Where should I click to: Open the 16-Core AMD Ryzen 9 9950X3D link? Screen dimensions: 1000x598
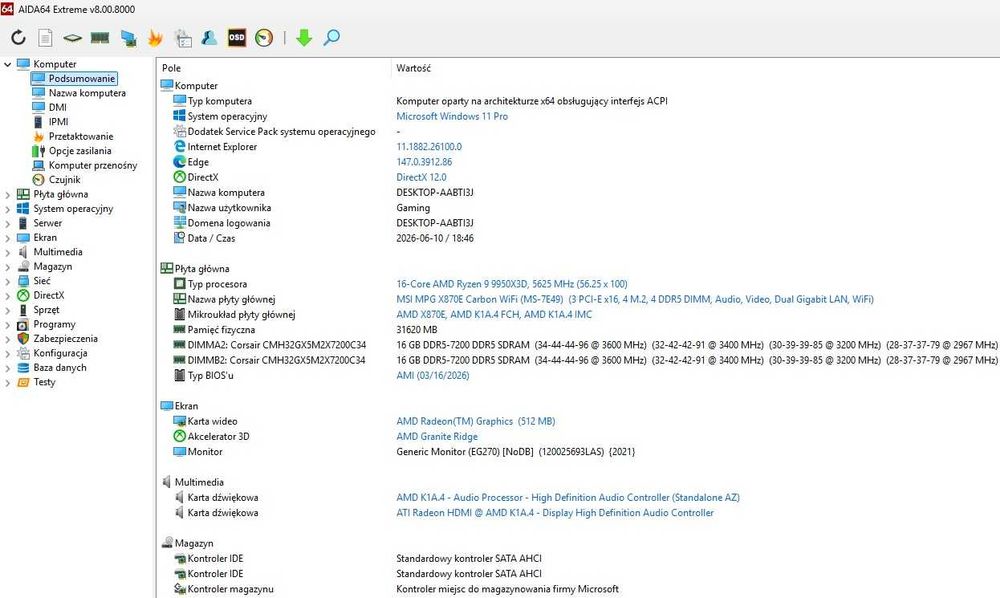(511, 284)
